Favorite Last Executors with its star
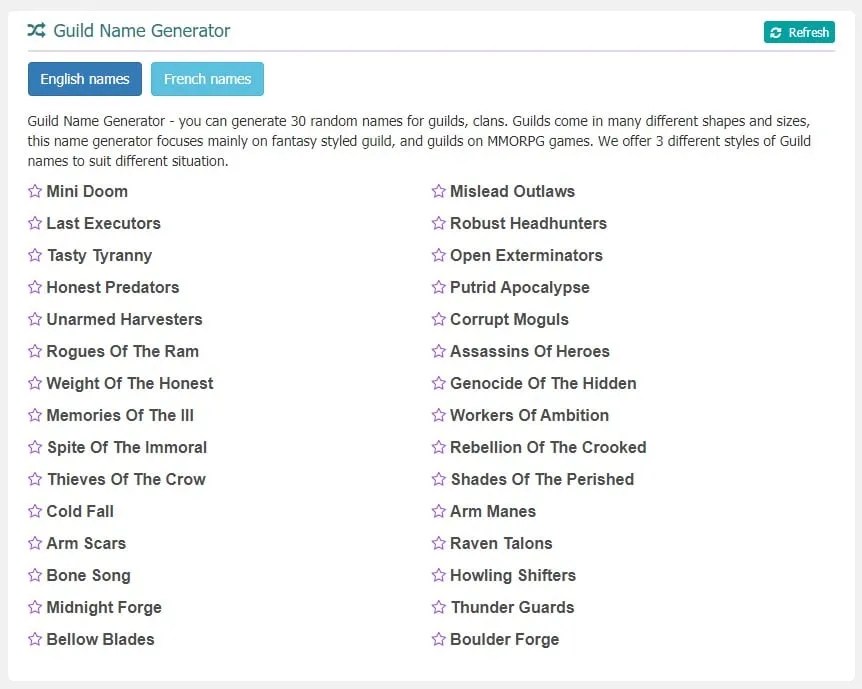Image resolution: width=862 pixels, height=689 pixels. tap(35, 223)
